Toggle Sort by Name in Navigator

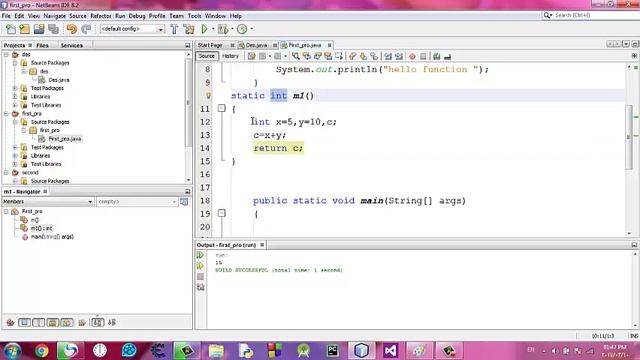click(97, 322)
